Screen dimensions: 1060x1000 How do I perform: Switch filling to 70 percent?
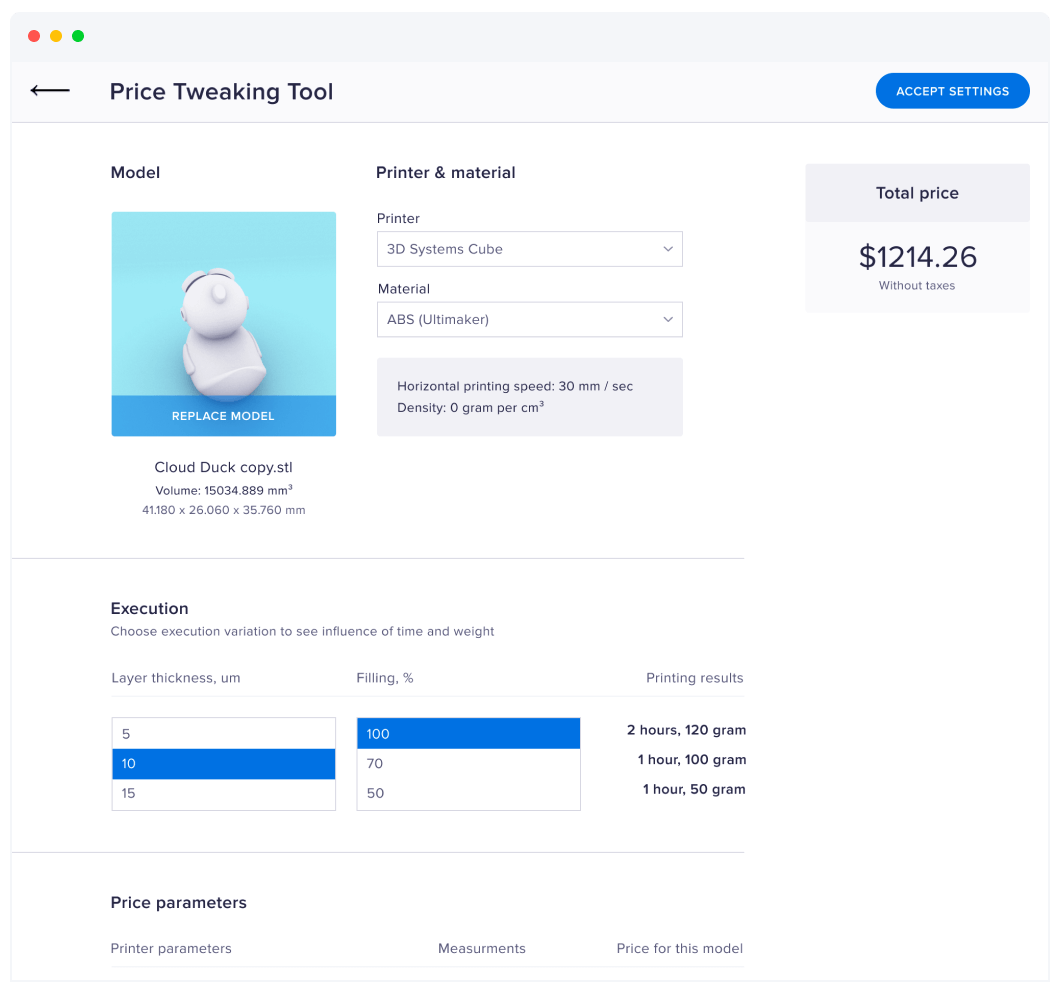pyautogui.click(x=468, y=763)
